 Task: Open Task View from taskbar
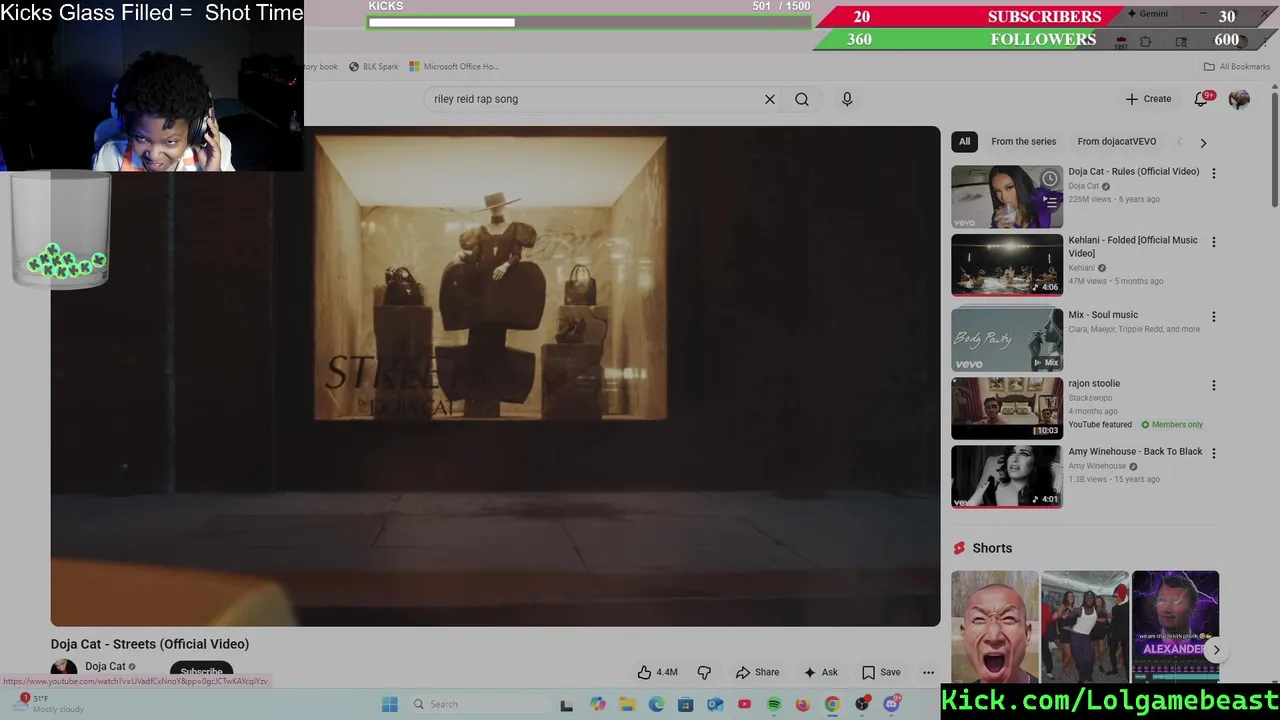click(x=566, y=704)
